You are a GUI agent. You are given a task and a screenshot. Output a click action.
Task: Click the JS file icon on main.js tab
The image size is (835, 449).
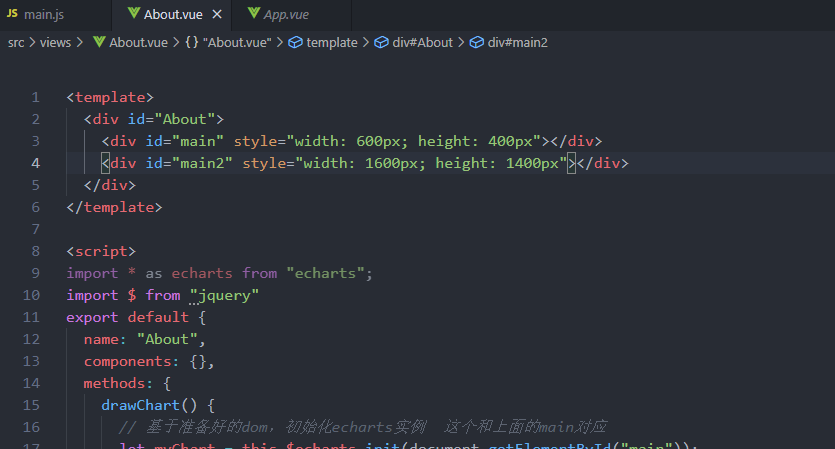pos(12,13)
